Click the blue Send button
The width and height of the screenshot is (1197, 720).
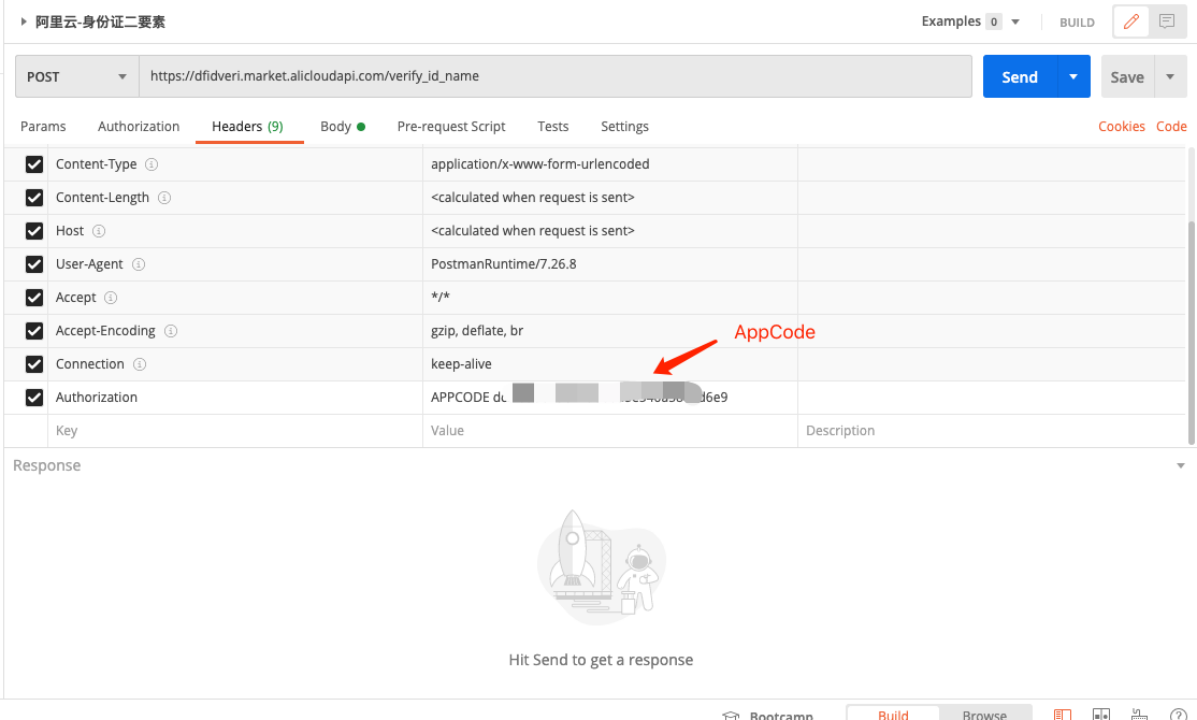pyautogui.click(x=1020, y=76)
